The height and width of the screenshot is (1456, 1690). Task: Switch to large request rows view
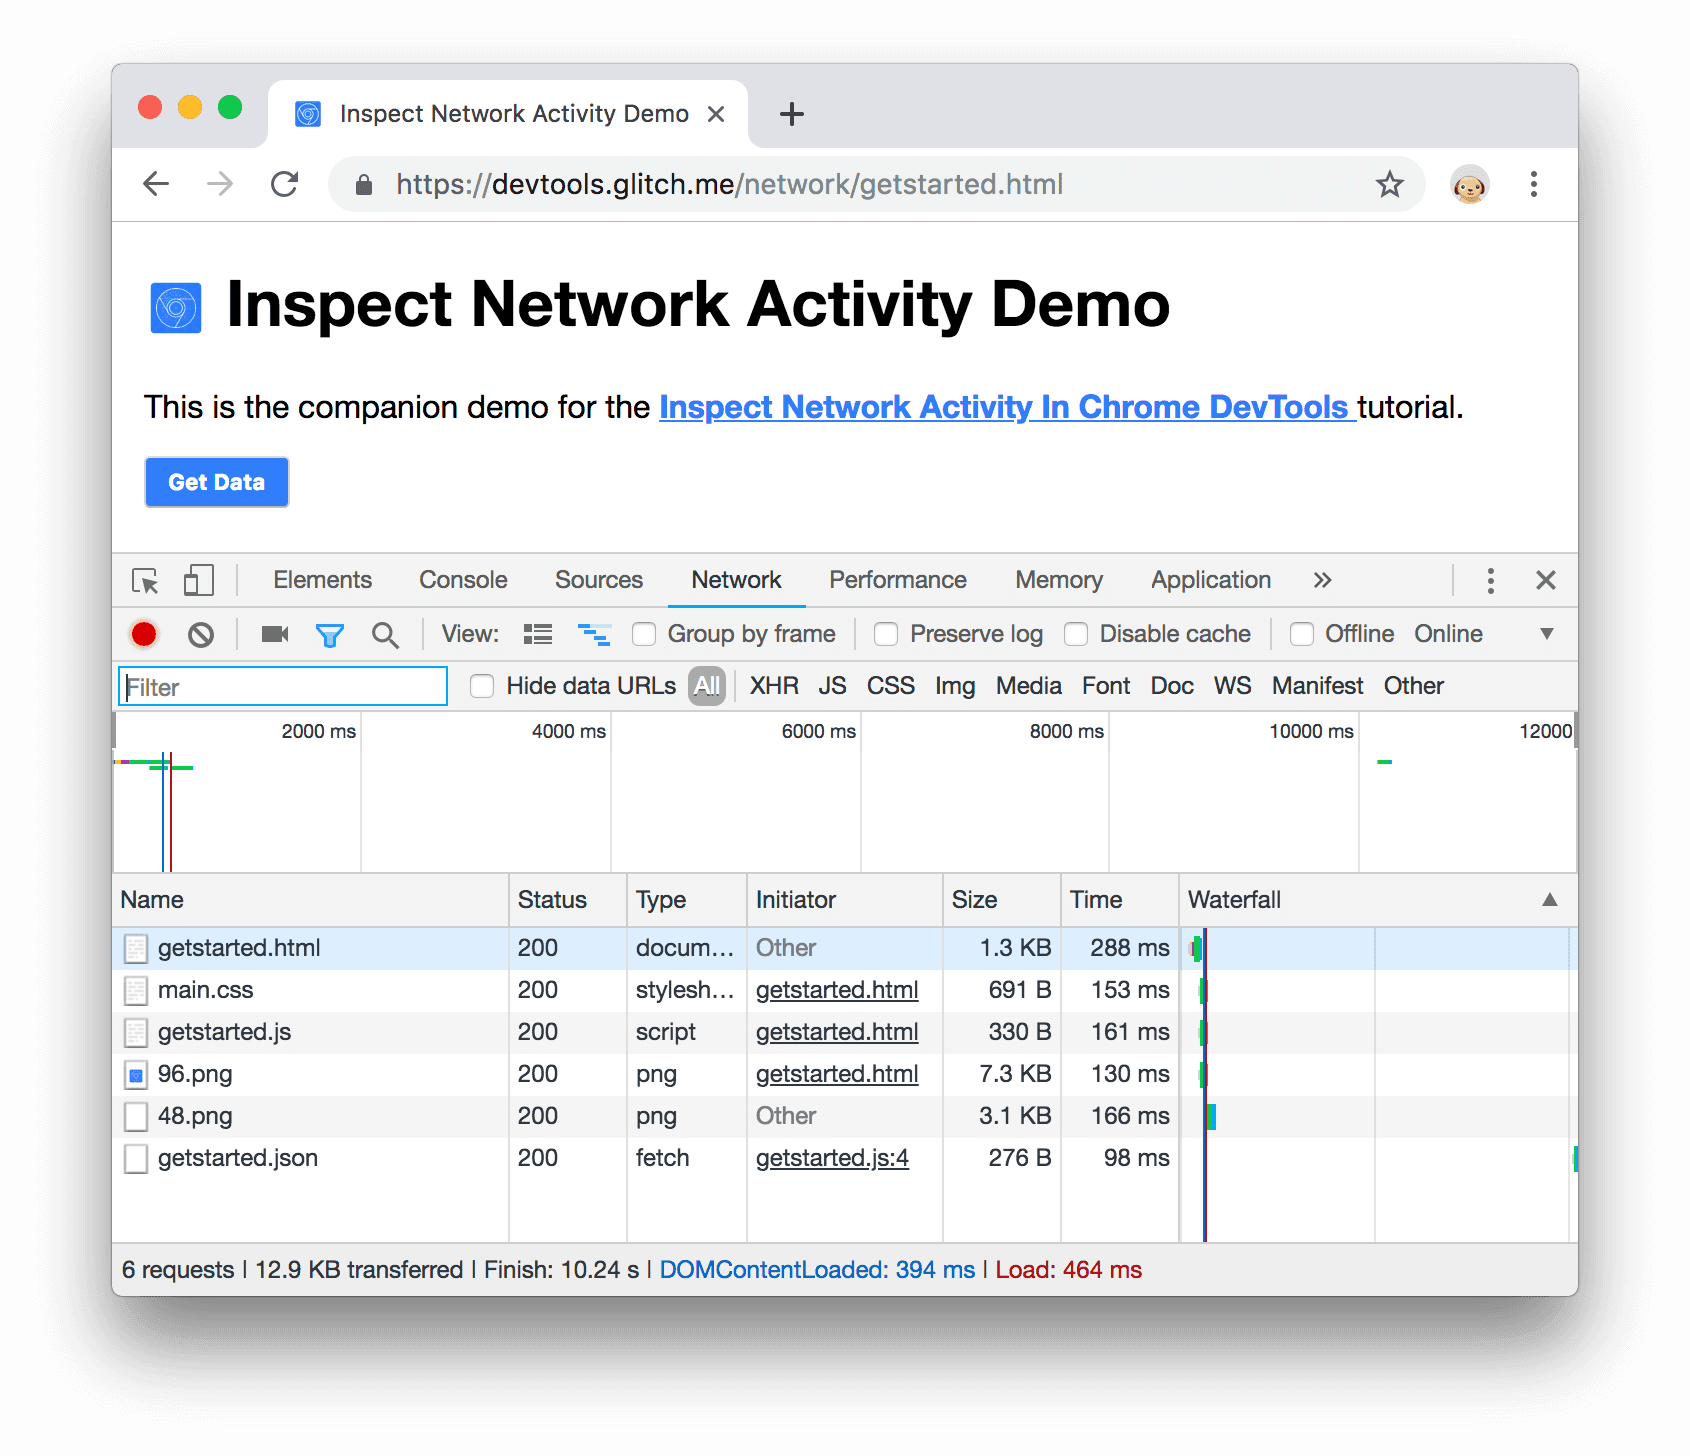[537, 634]
